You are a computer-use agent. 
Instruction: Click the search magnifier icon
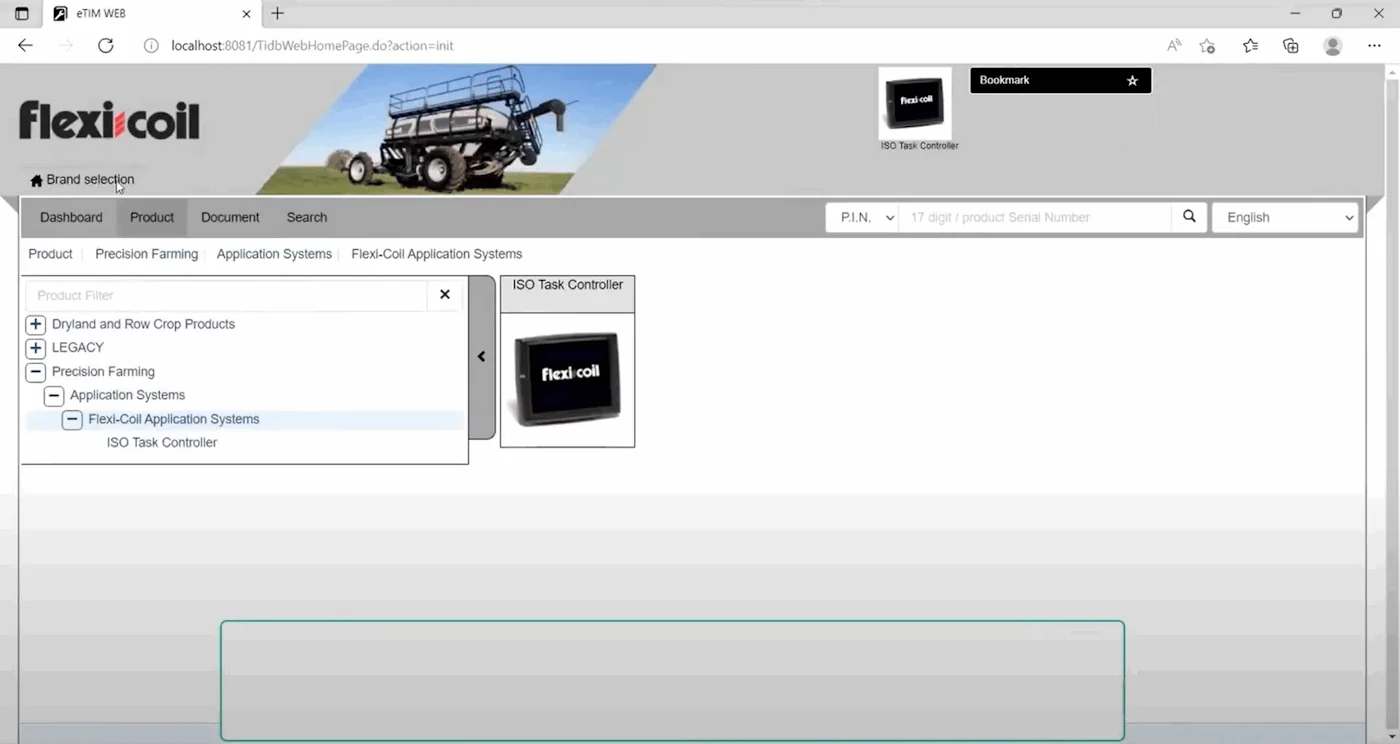[1189, 216]
